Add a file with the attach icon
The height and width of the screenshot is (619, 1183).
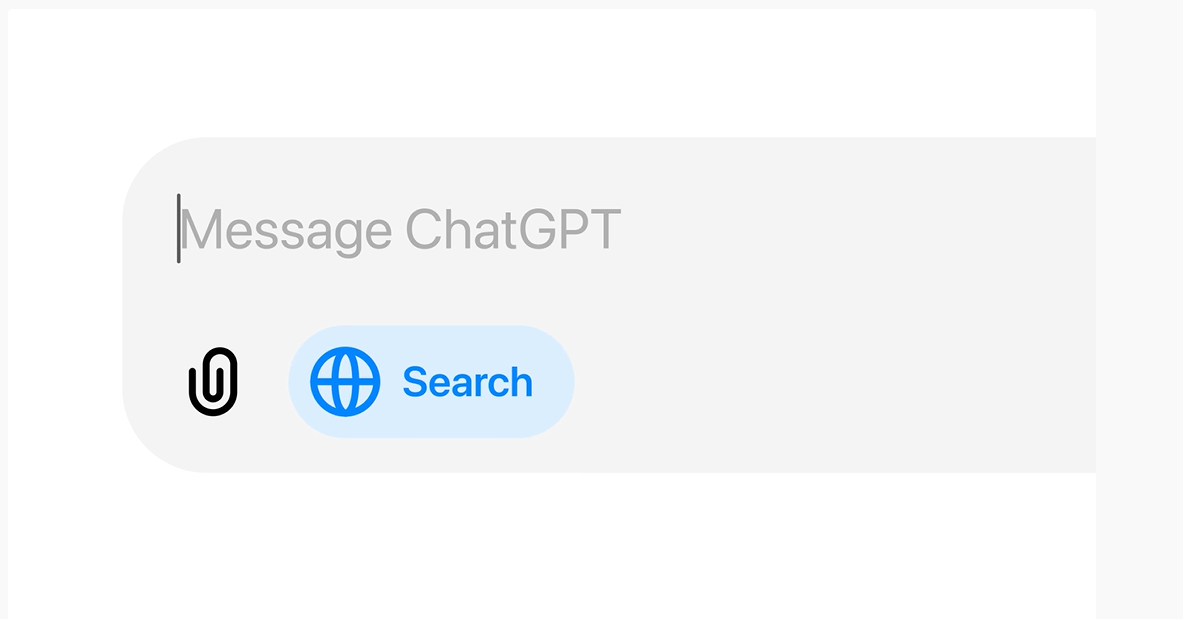pyautogui.click(x=213, y=381)
